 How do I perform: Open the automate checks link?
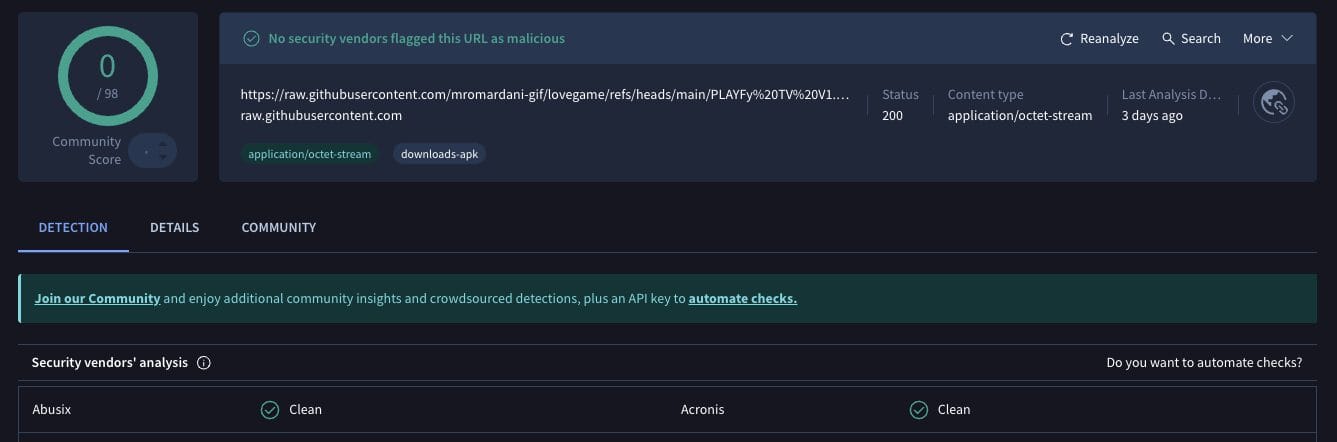coord(743,298)
